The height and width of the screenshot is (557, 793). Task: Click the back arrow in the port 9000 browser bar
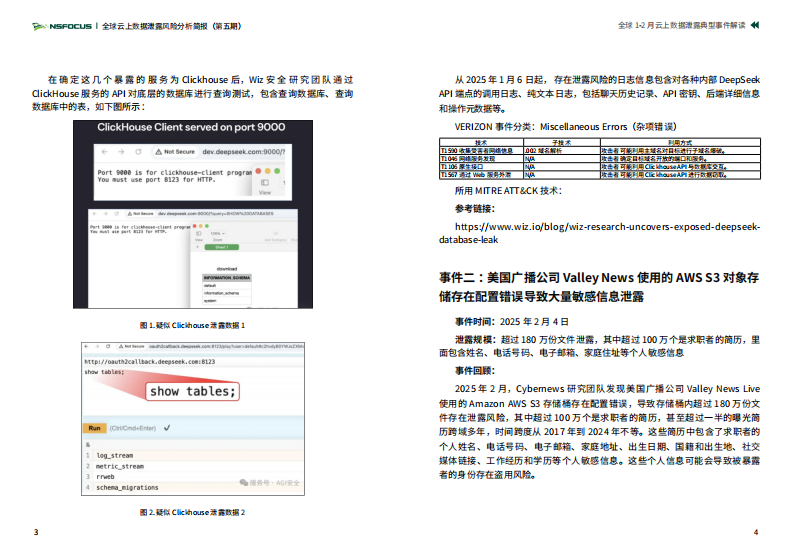click(106, 152)
